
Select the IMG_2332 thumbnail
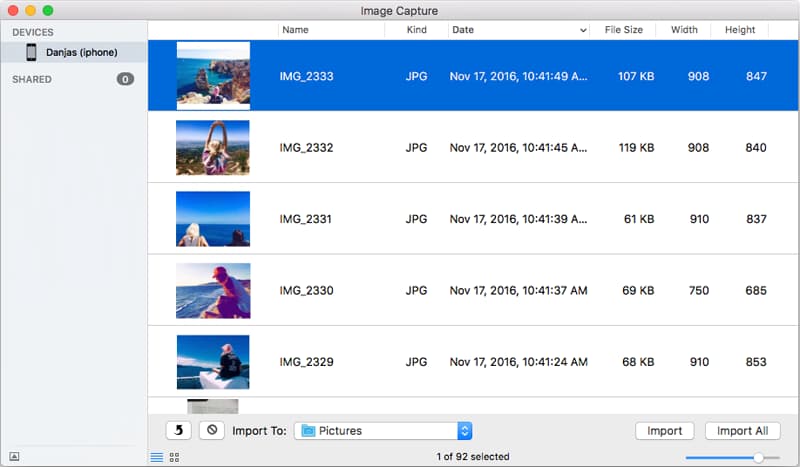tap(212, 148)
